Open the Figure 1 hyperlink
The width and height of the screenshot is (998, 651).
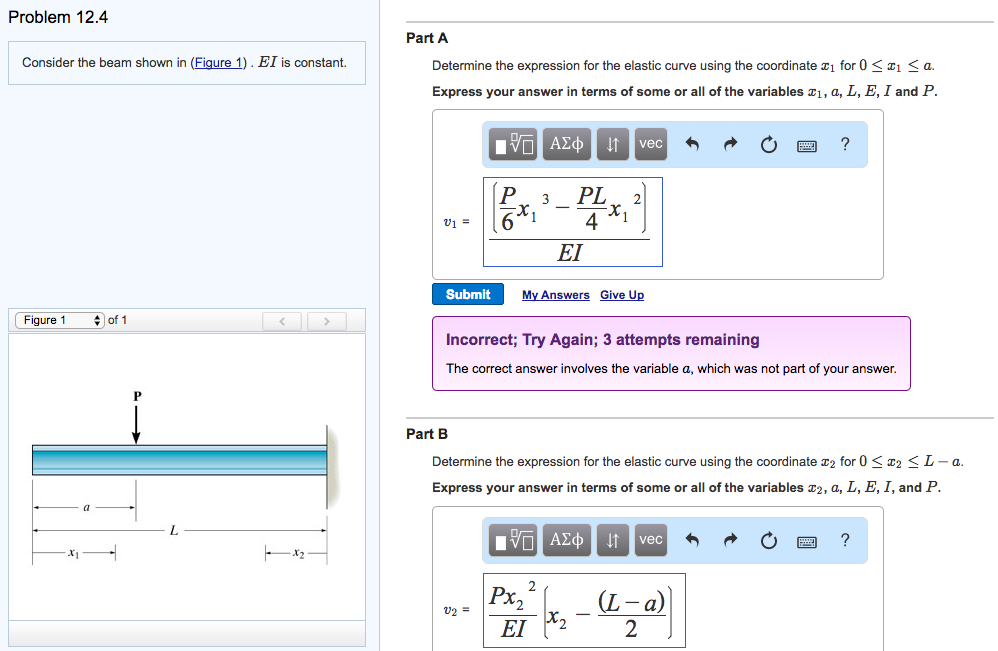point(218,62)
